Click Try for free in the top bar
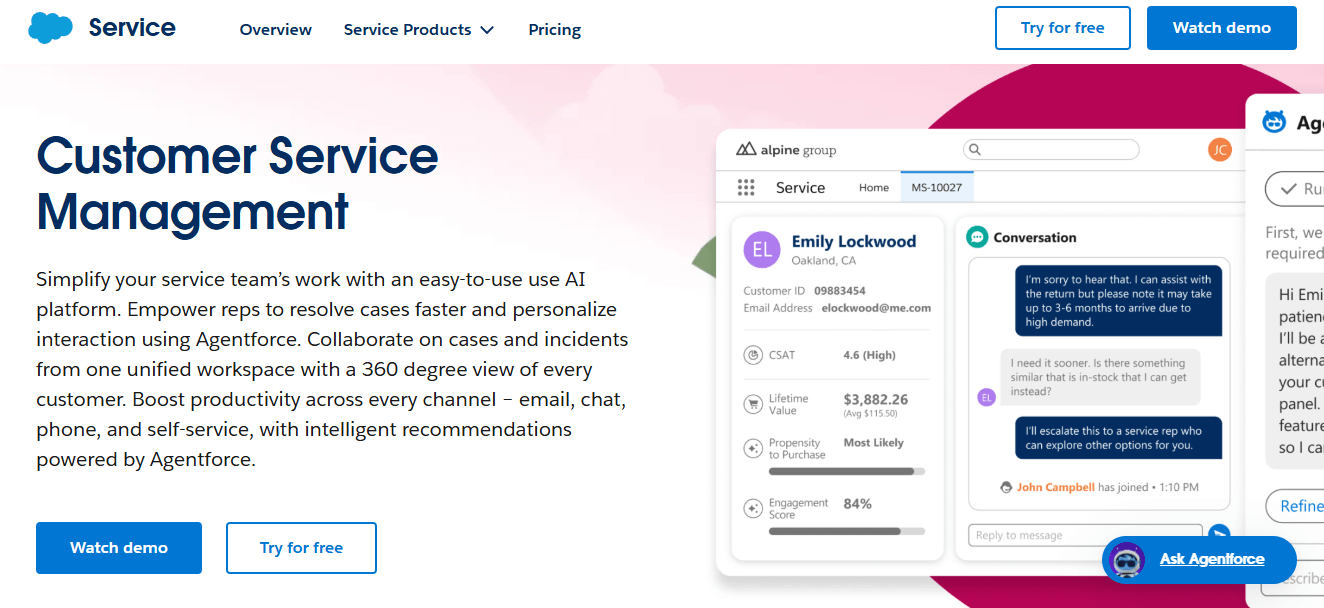 [x=1062, y=27]
